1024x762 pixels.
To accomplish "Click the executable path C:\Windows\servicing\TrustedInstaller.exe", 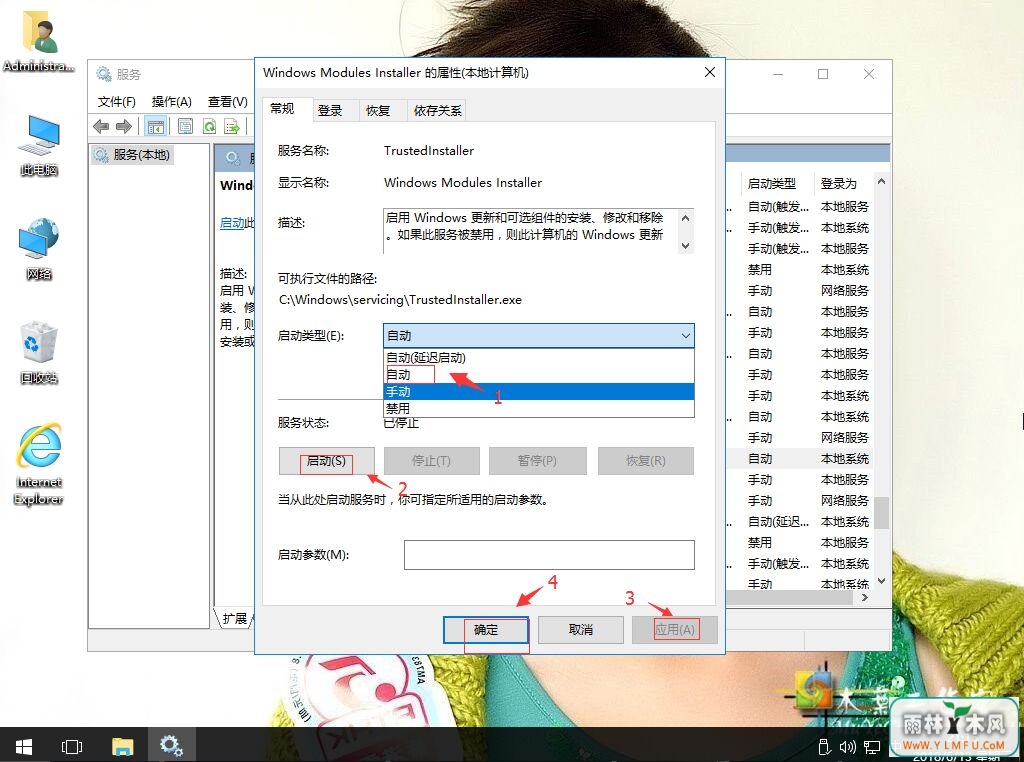I will pyautogui.click(x=400, y=300).
